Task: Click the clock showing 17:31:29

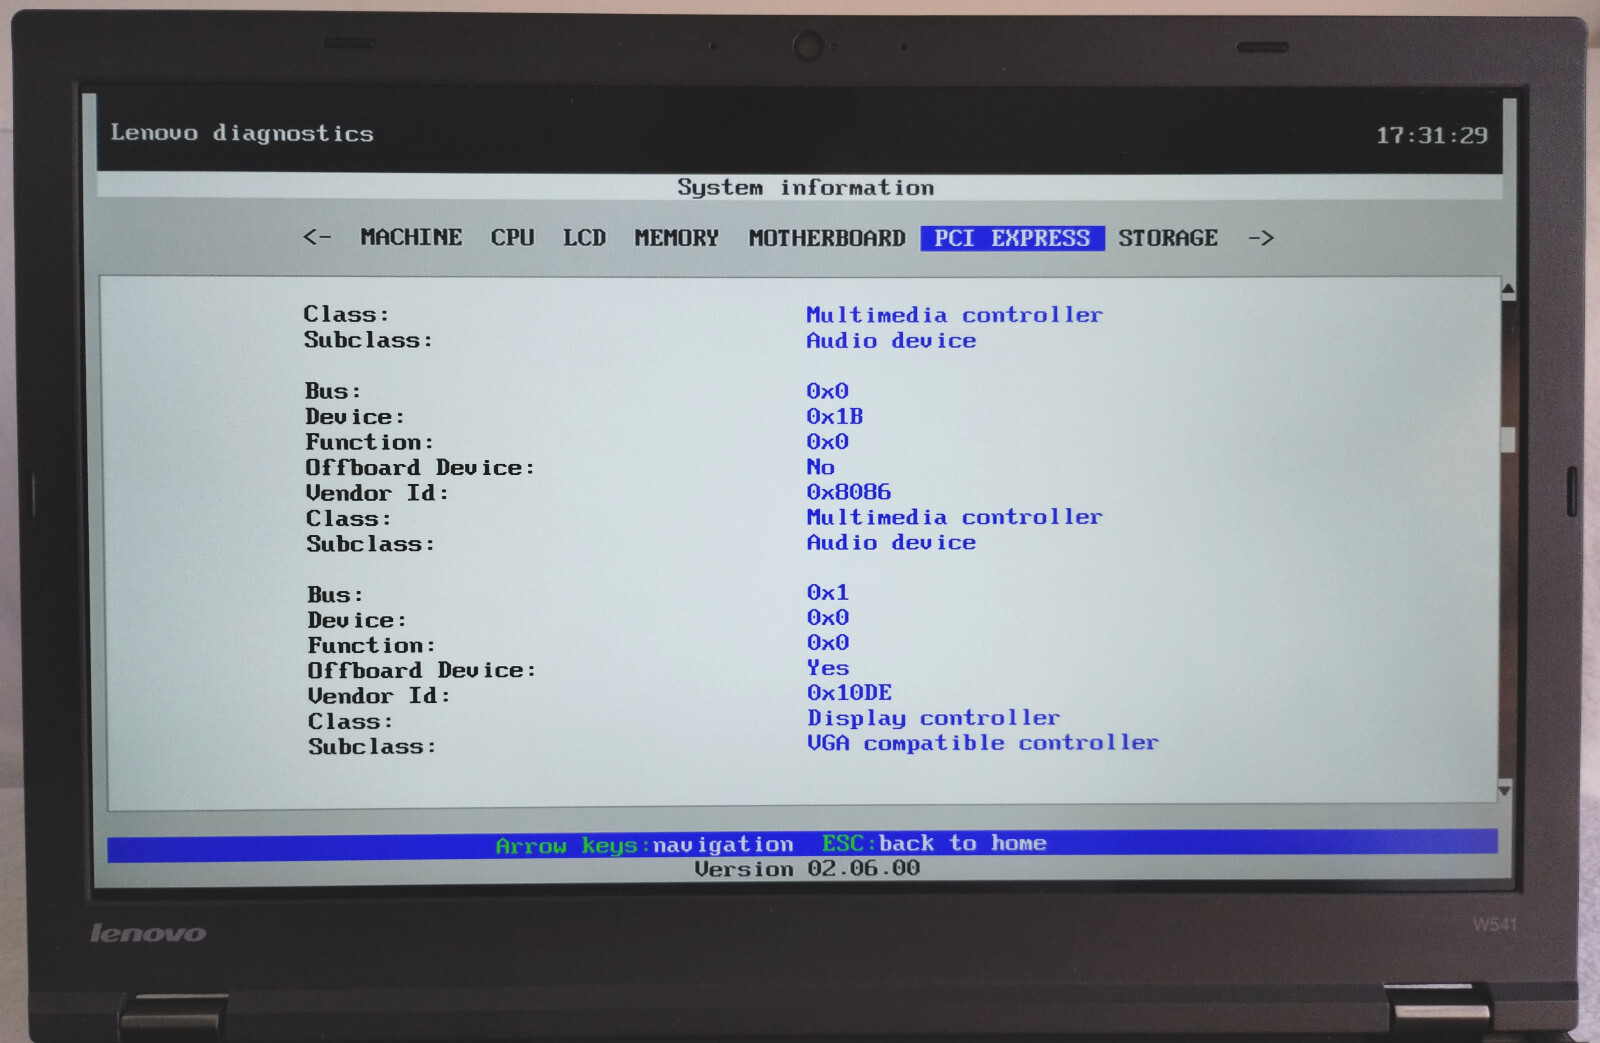Action: 1431,135
